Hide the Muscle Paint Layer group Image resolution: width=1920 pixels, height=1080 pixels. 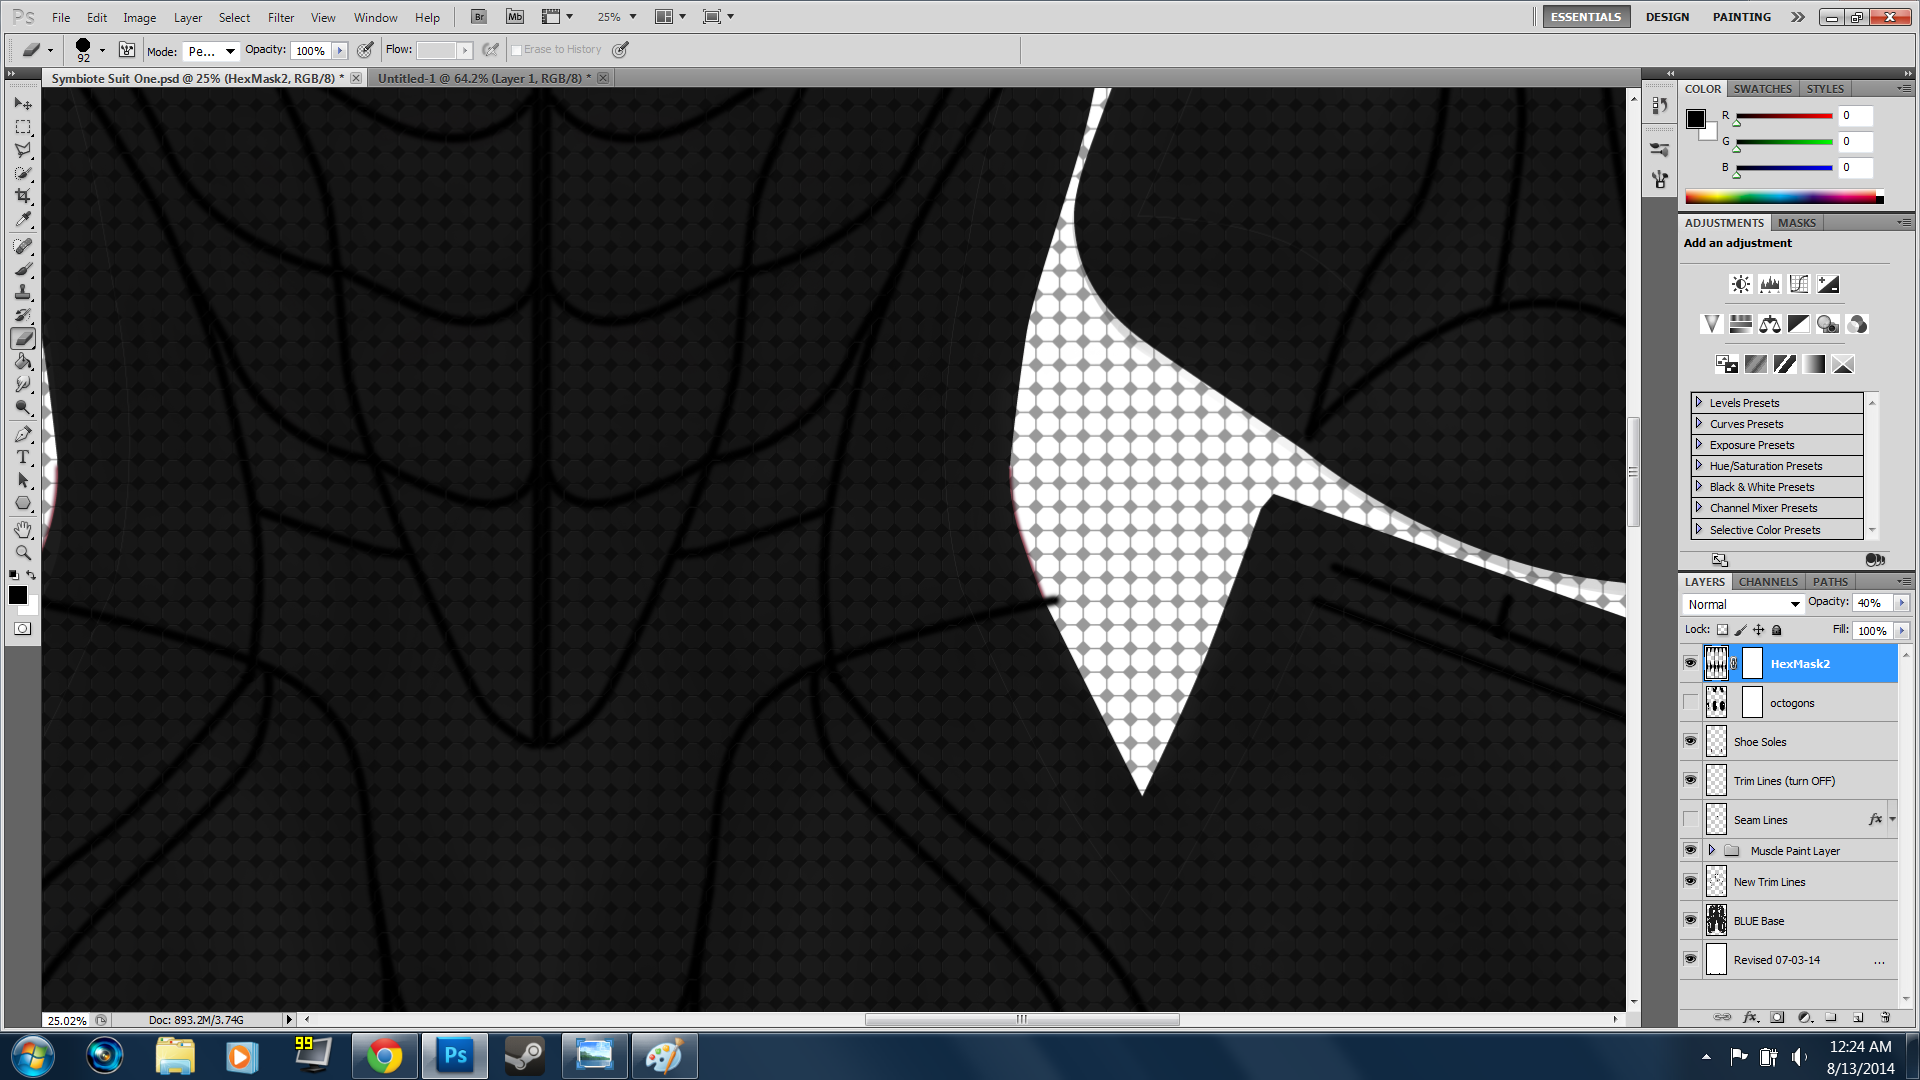(x=1690, y=850)
